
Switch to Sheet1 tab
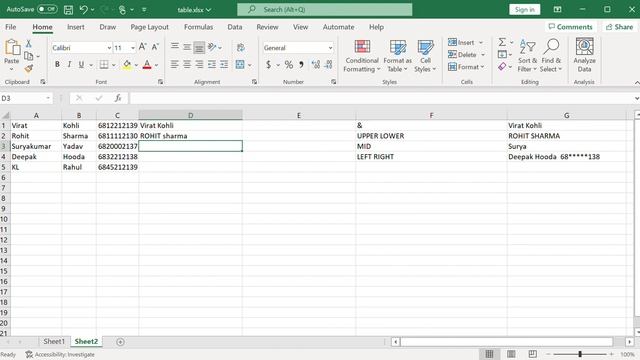54,341
